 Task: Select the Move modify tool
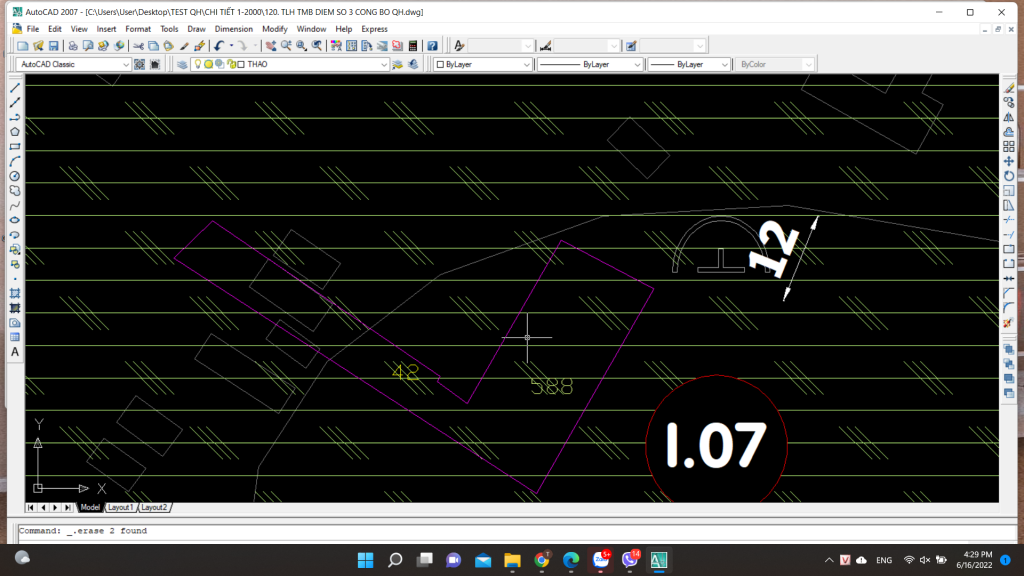1009,161
